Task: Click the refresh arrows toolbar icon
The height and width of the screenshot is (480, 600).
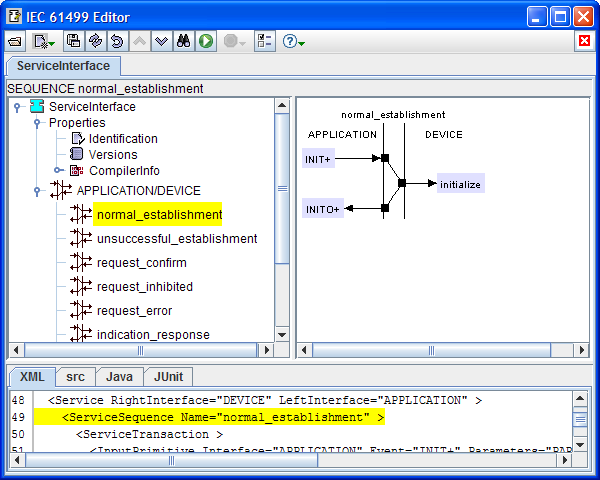Action: (95, 41)
